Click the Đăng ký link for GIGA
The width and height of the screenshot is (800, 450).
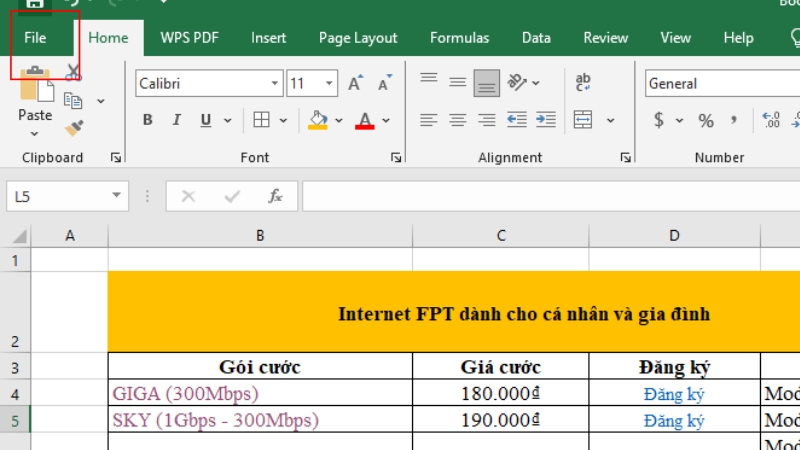[674, 394]
